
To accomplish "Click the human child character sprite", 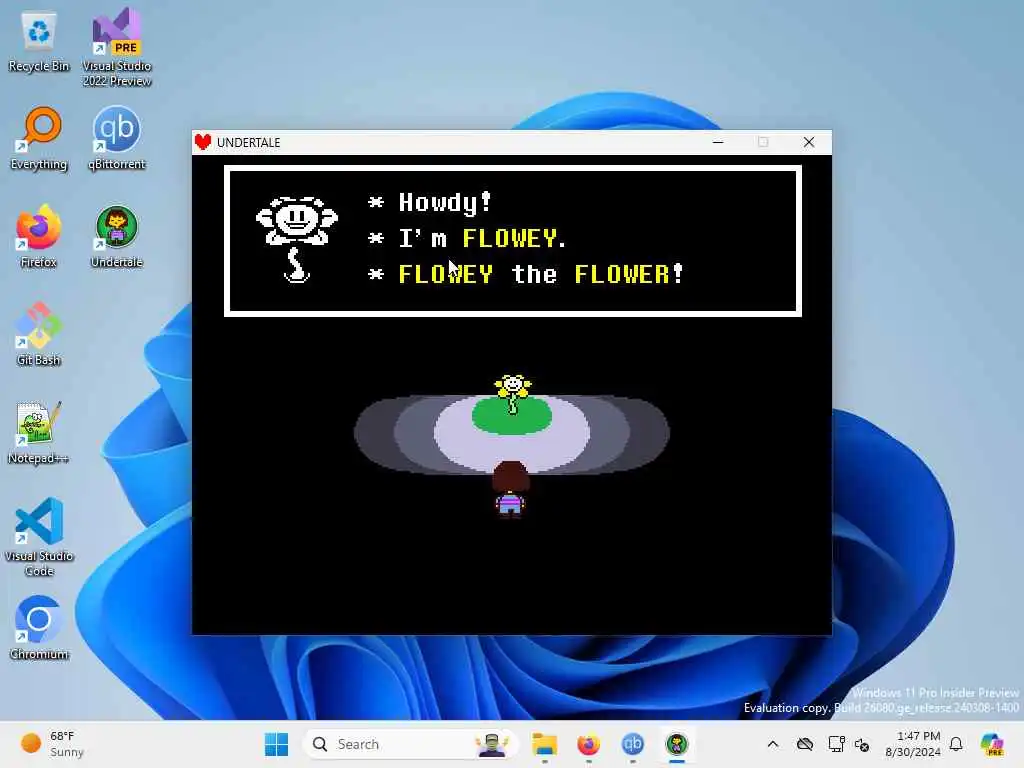I will coord(510,489).
